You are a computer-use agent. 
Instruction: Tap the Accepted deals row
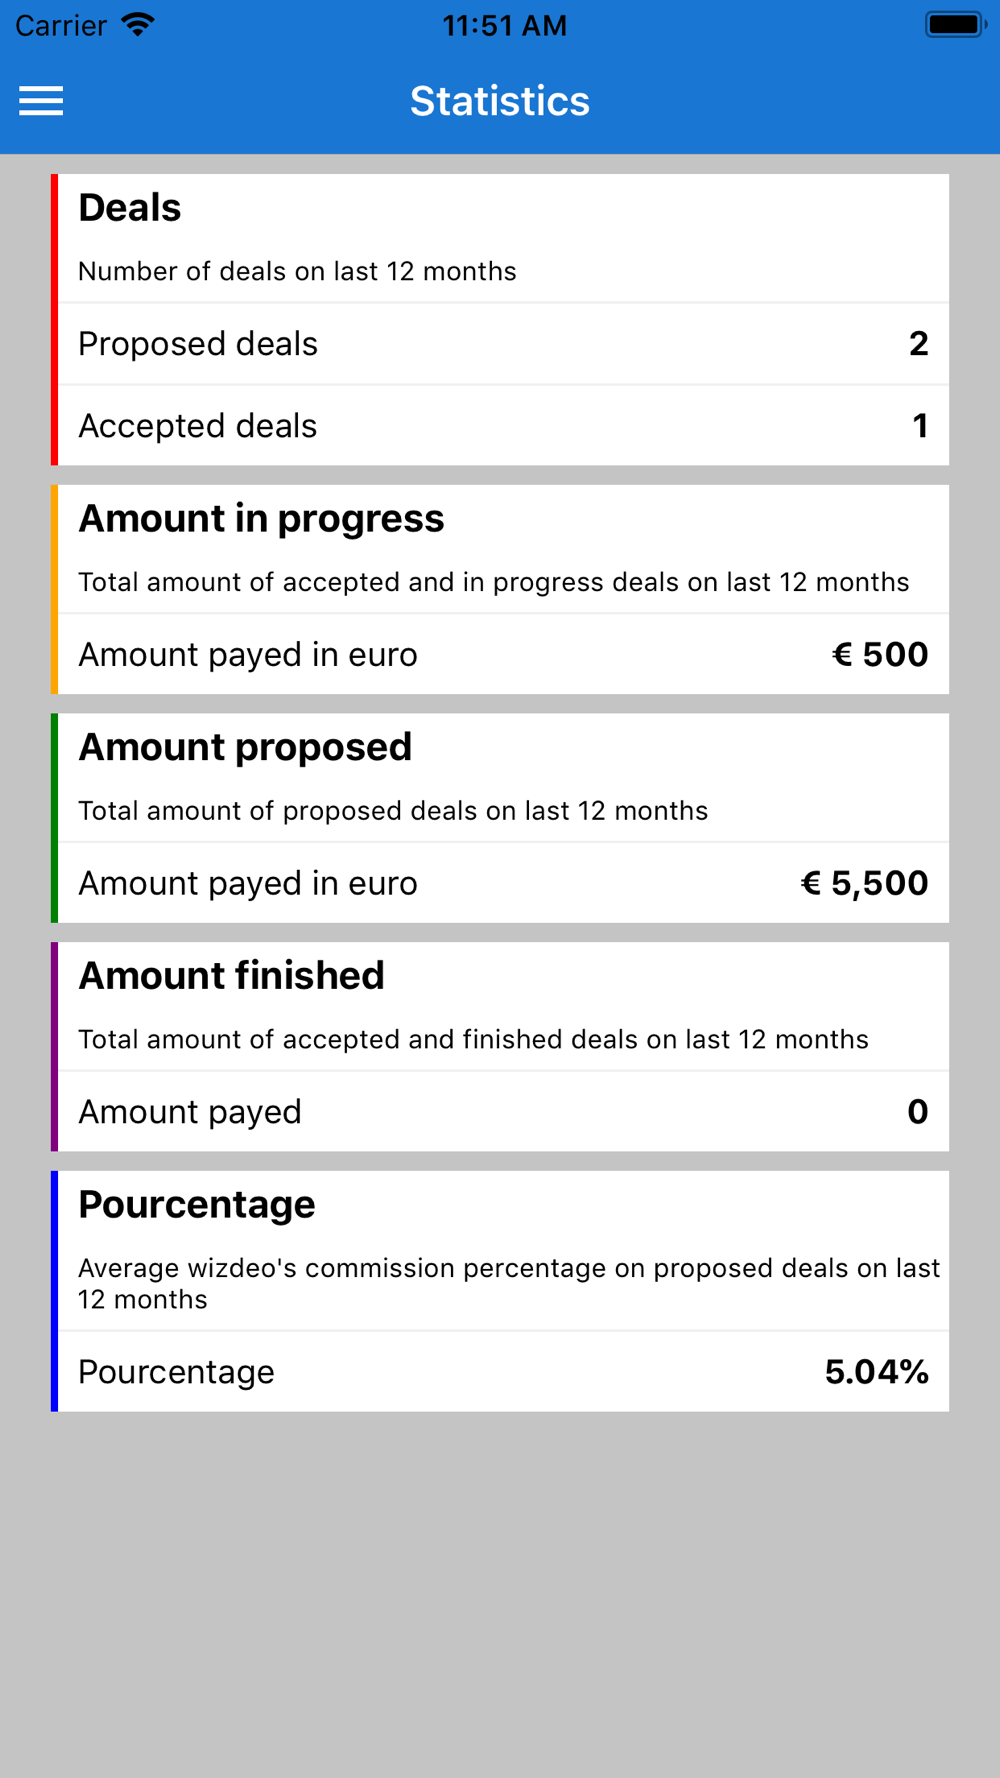(500, 426)
